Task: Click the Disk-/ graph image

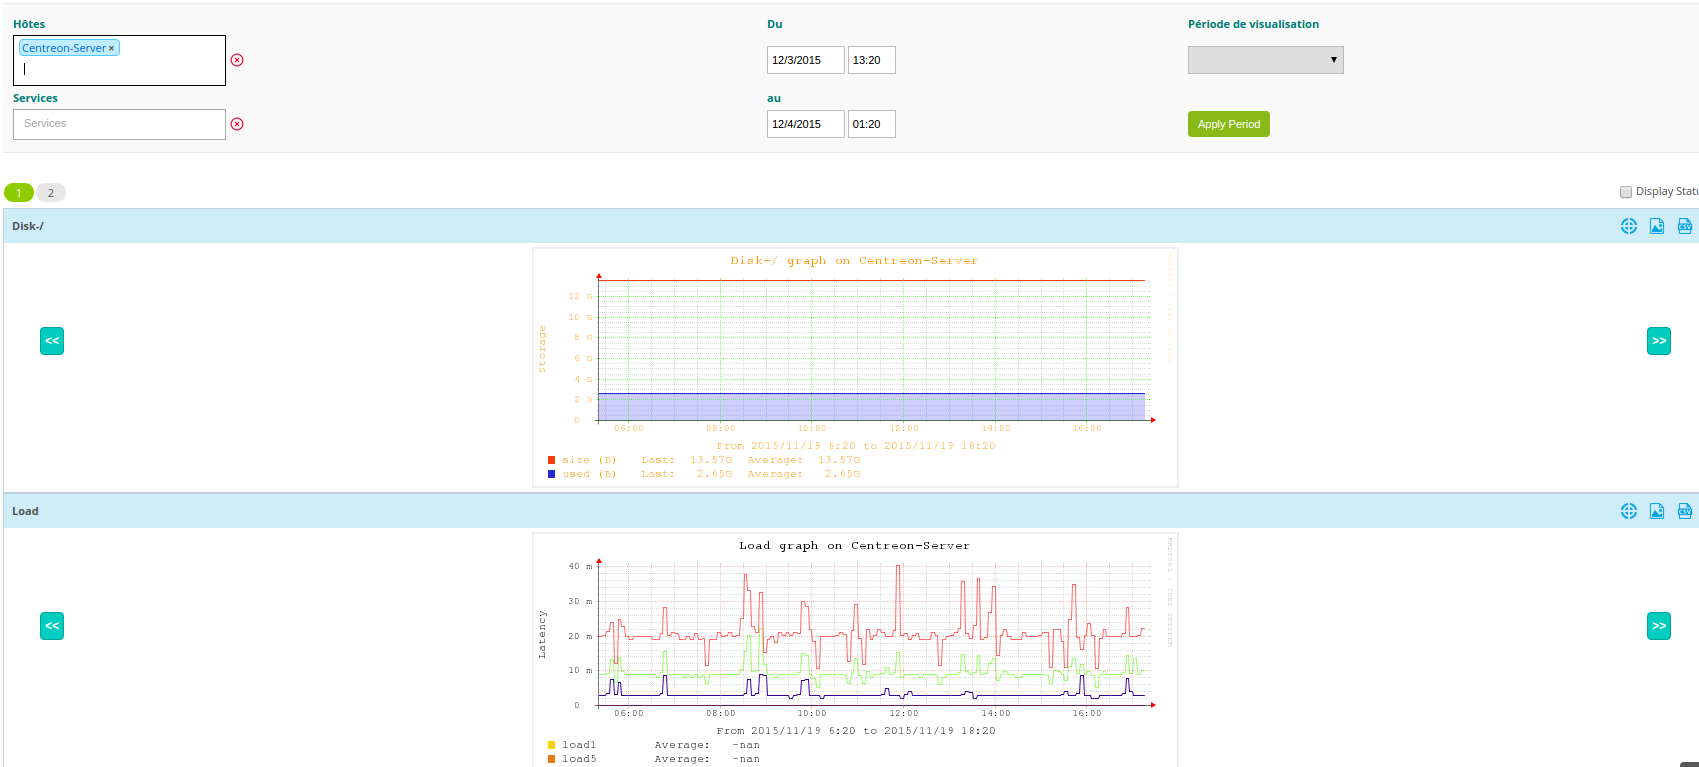Action: pos(855,367)
